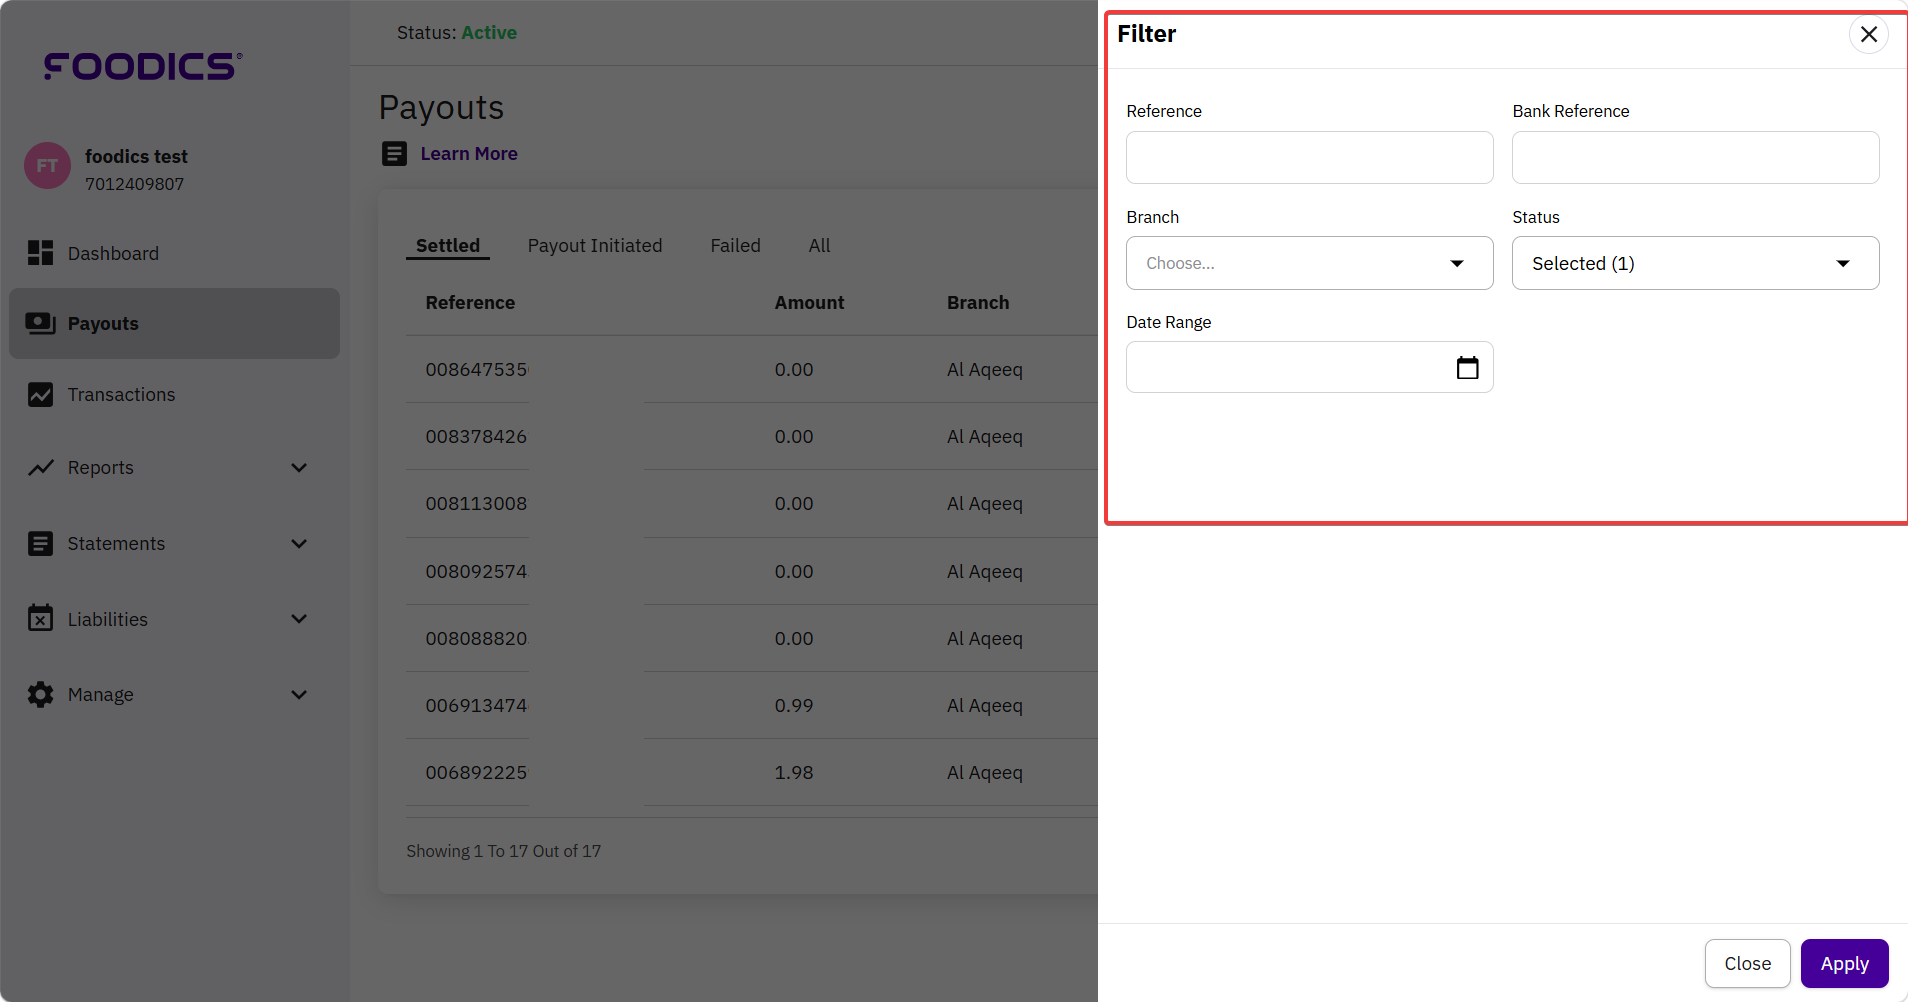Expand the Manage submenu chevron
The width and height of the screenshot is (1908, 1002).
[298, 694]
